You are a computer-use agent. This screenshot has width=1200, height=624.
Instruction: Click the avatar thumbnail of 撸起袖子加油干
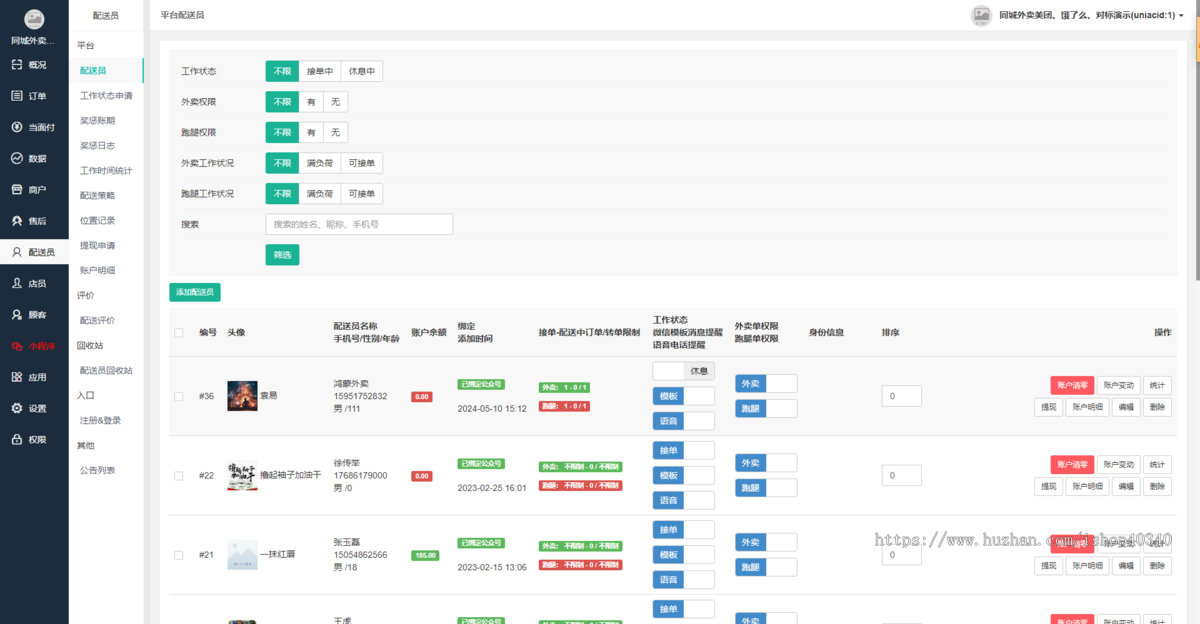(242, 476)
